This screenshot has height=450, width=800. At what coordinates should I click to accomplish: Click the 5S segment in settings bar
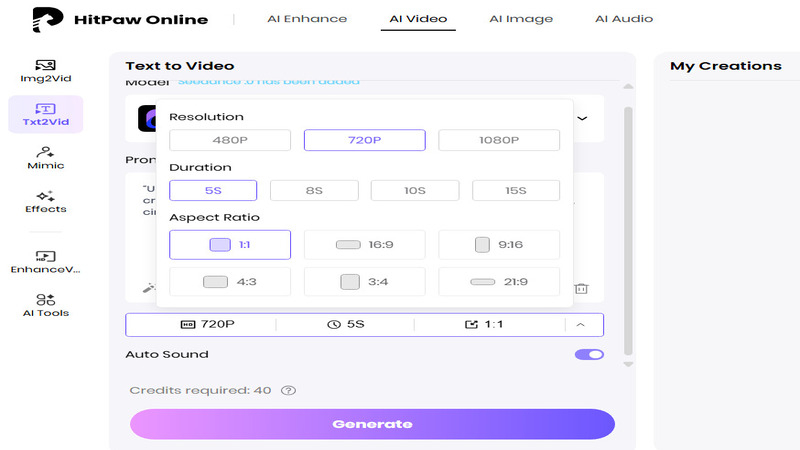coord(345,324)
